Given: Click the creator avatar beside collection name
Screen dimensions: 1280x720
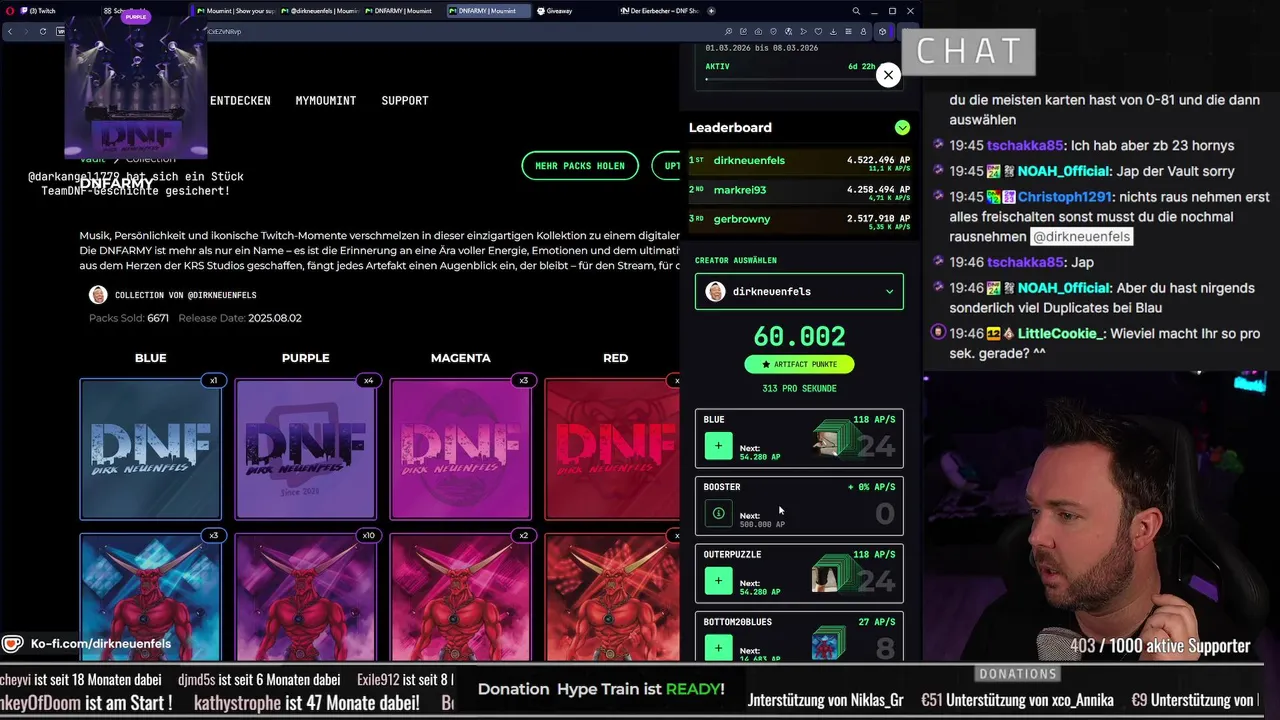Looking at the screenshot, I should click(x=98, y=295).
